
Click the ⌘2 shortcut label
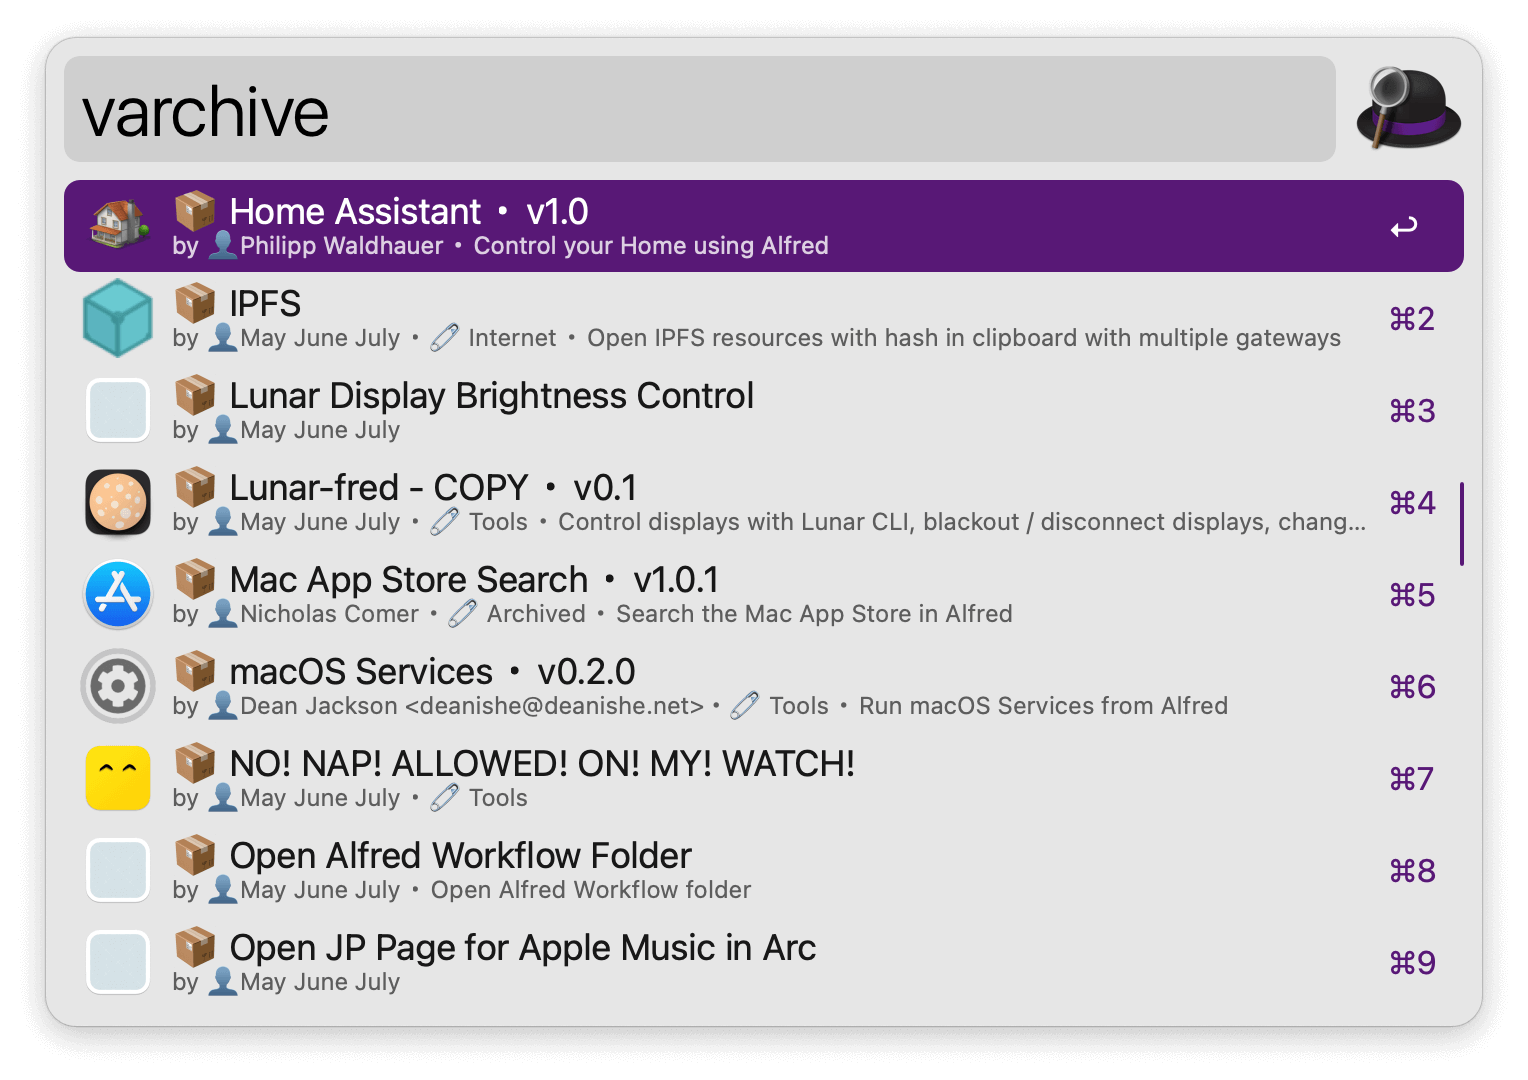pos(1412,319)
